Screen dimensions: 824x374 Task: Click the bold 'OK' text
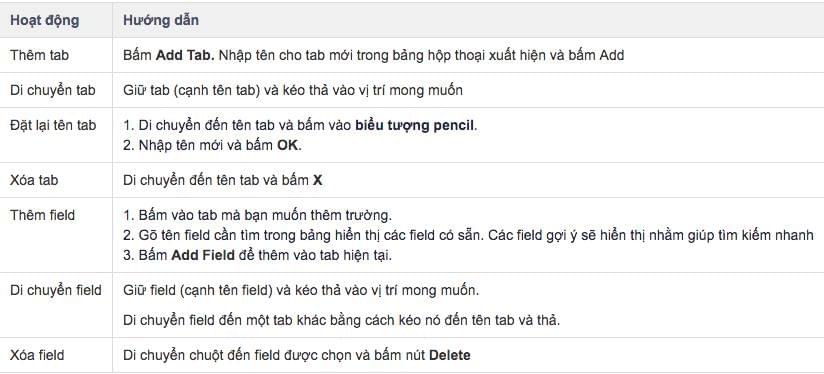click(287, 146)
